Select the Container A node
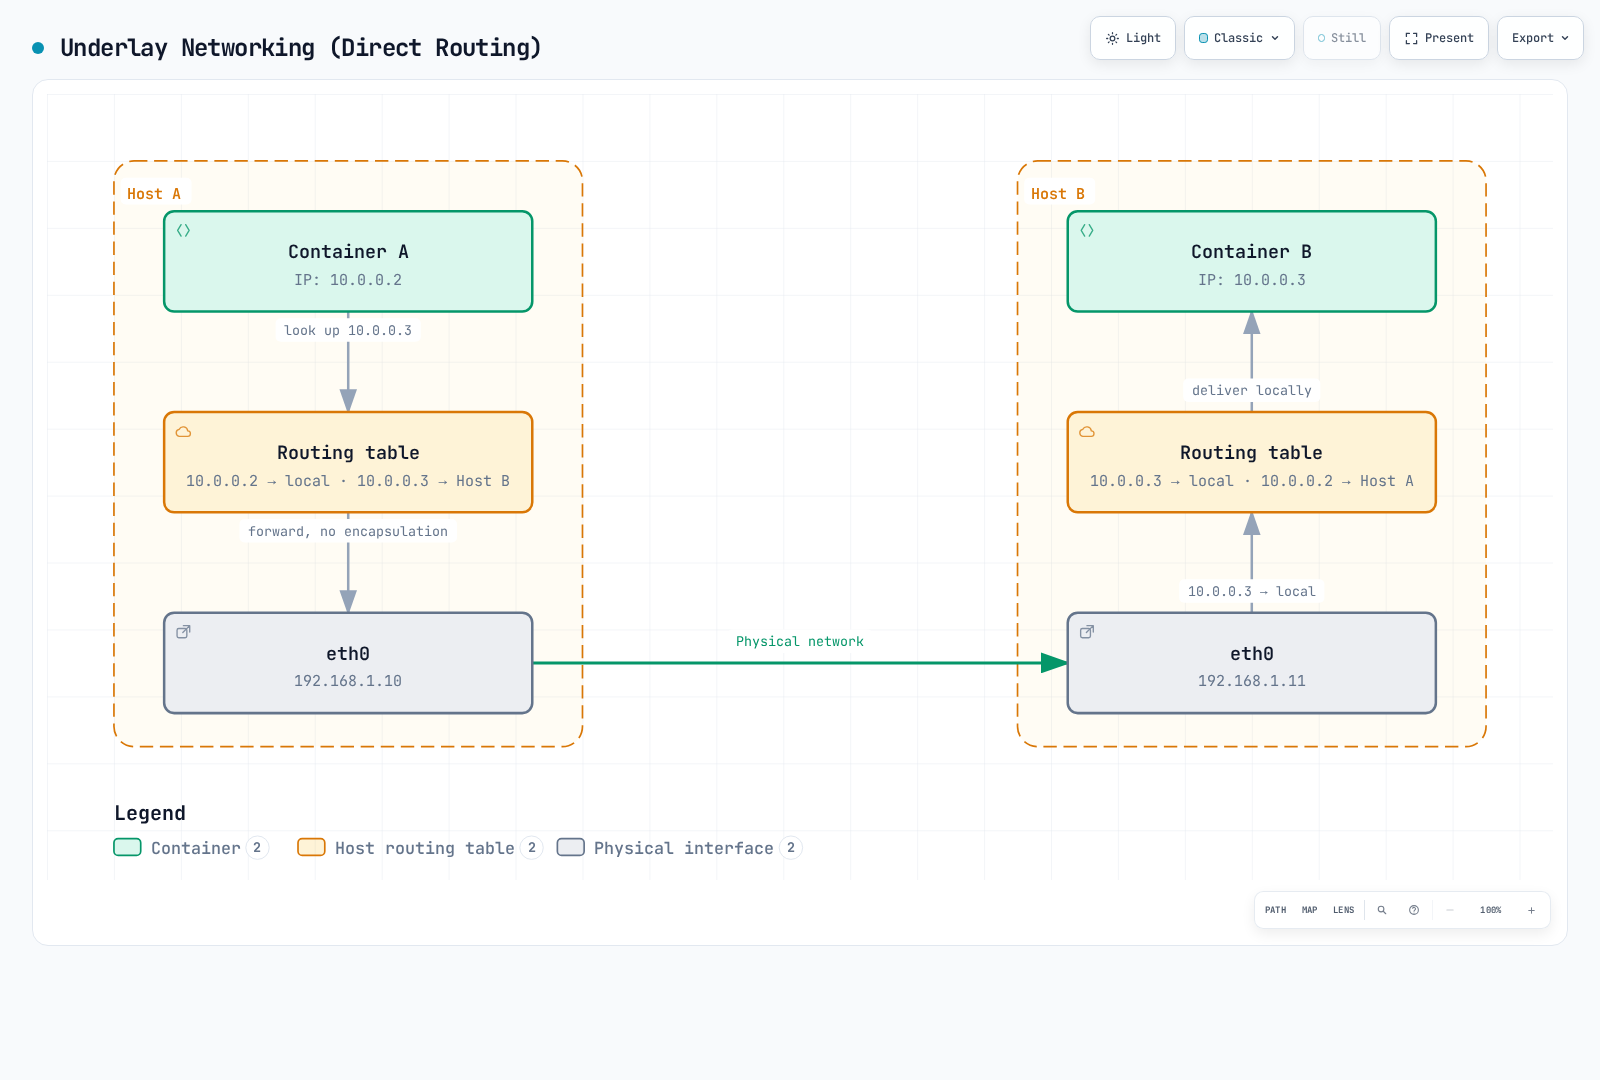Screen dimensions: 1600x1080 (348, 262)
